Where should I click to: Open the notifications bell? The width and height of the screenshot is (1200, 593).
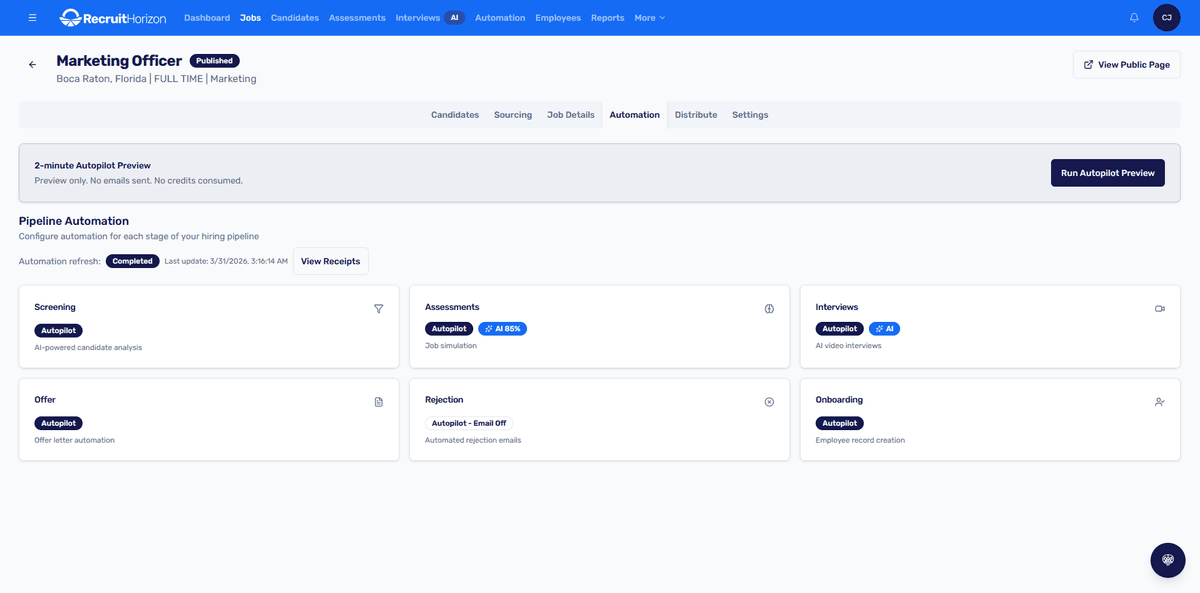click(1133, 17)
